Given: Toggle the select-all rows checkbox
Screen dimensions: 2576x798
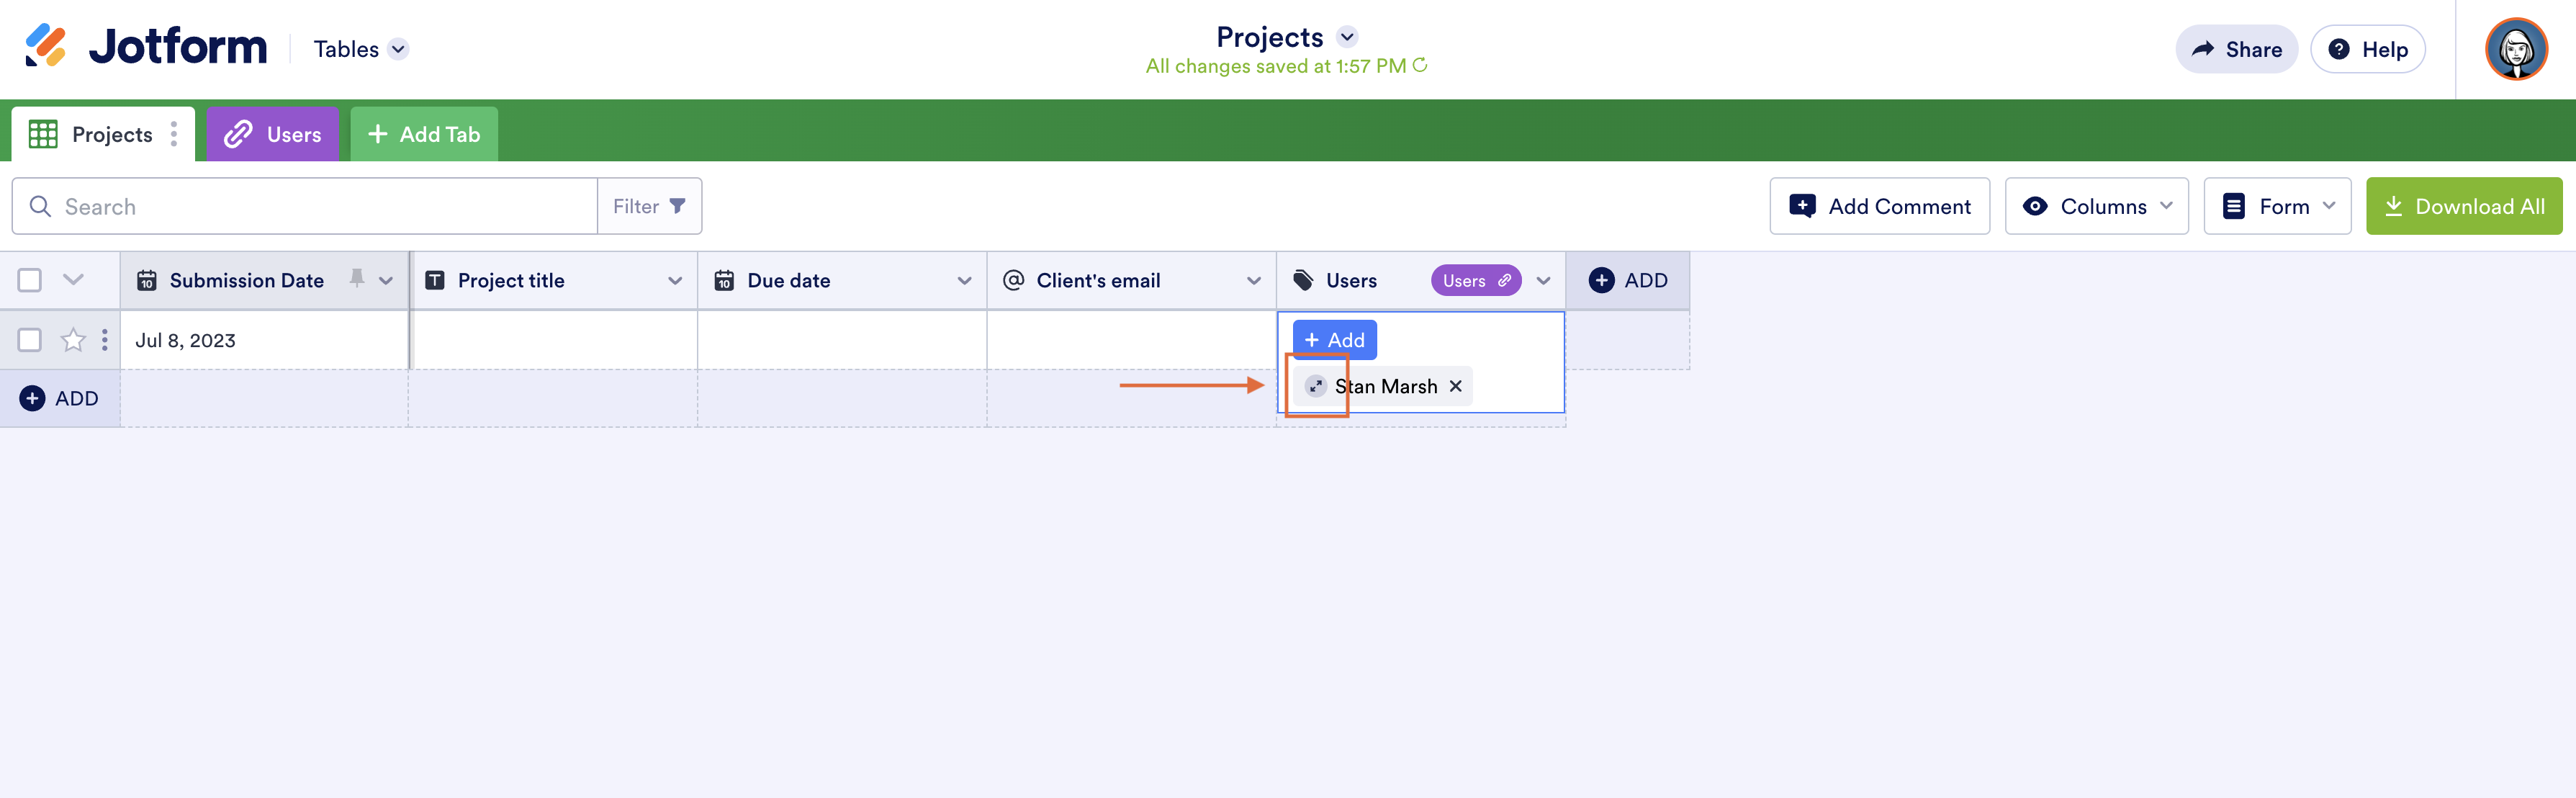Looking at the screenshot, I should point(30,280).
